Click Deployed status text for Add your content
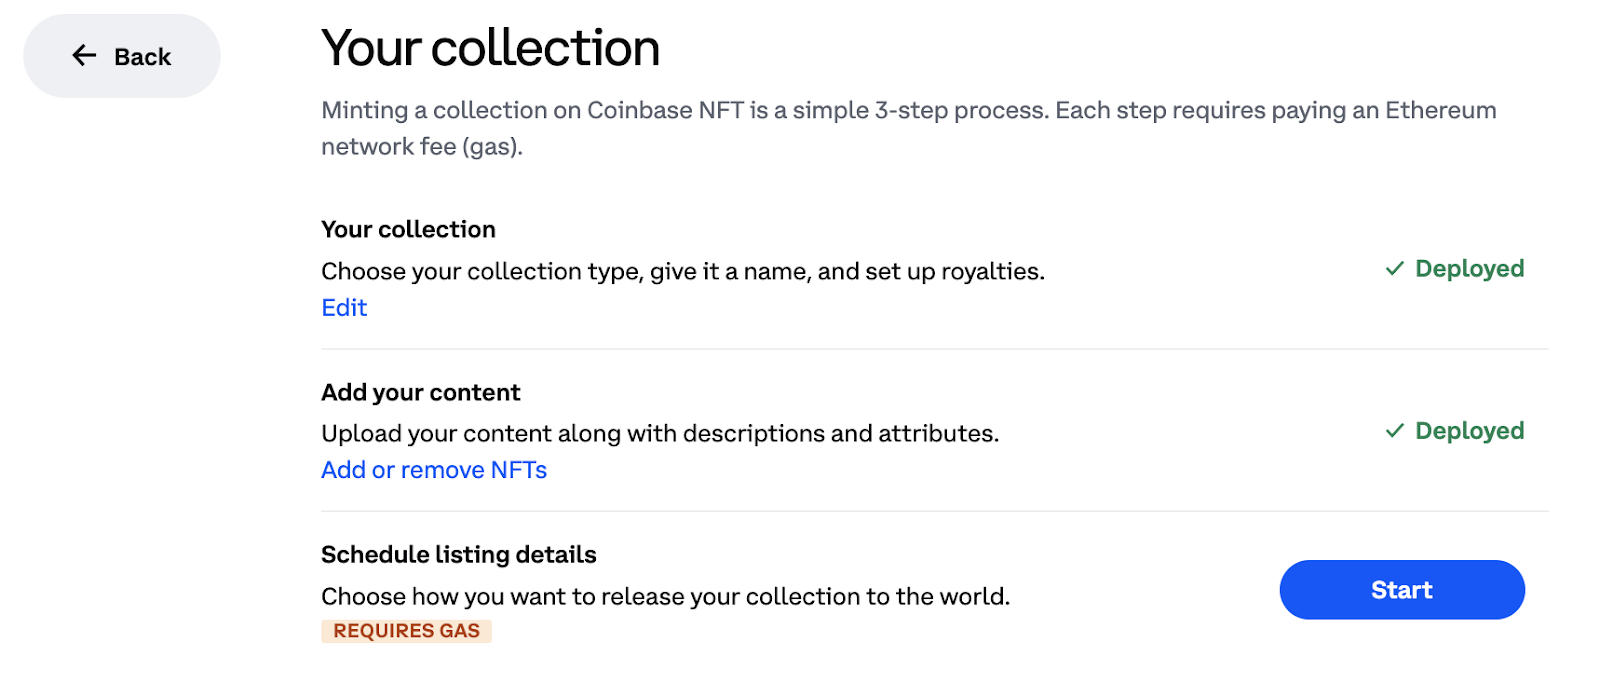1600x684 pixels. (1469, 431)
